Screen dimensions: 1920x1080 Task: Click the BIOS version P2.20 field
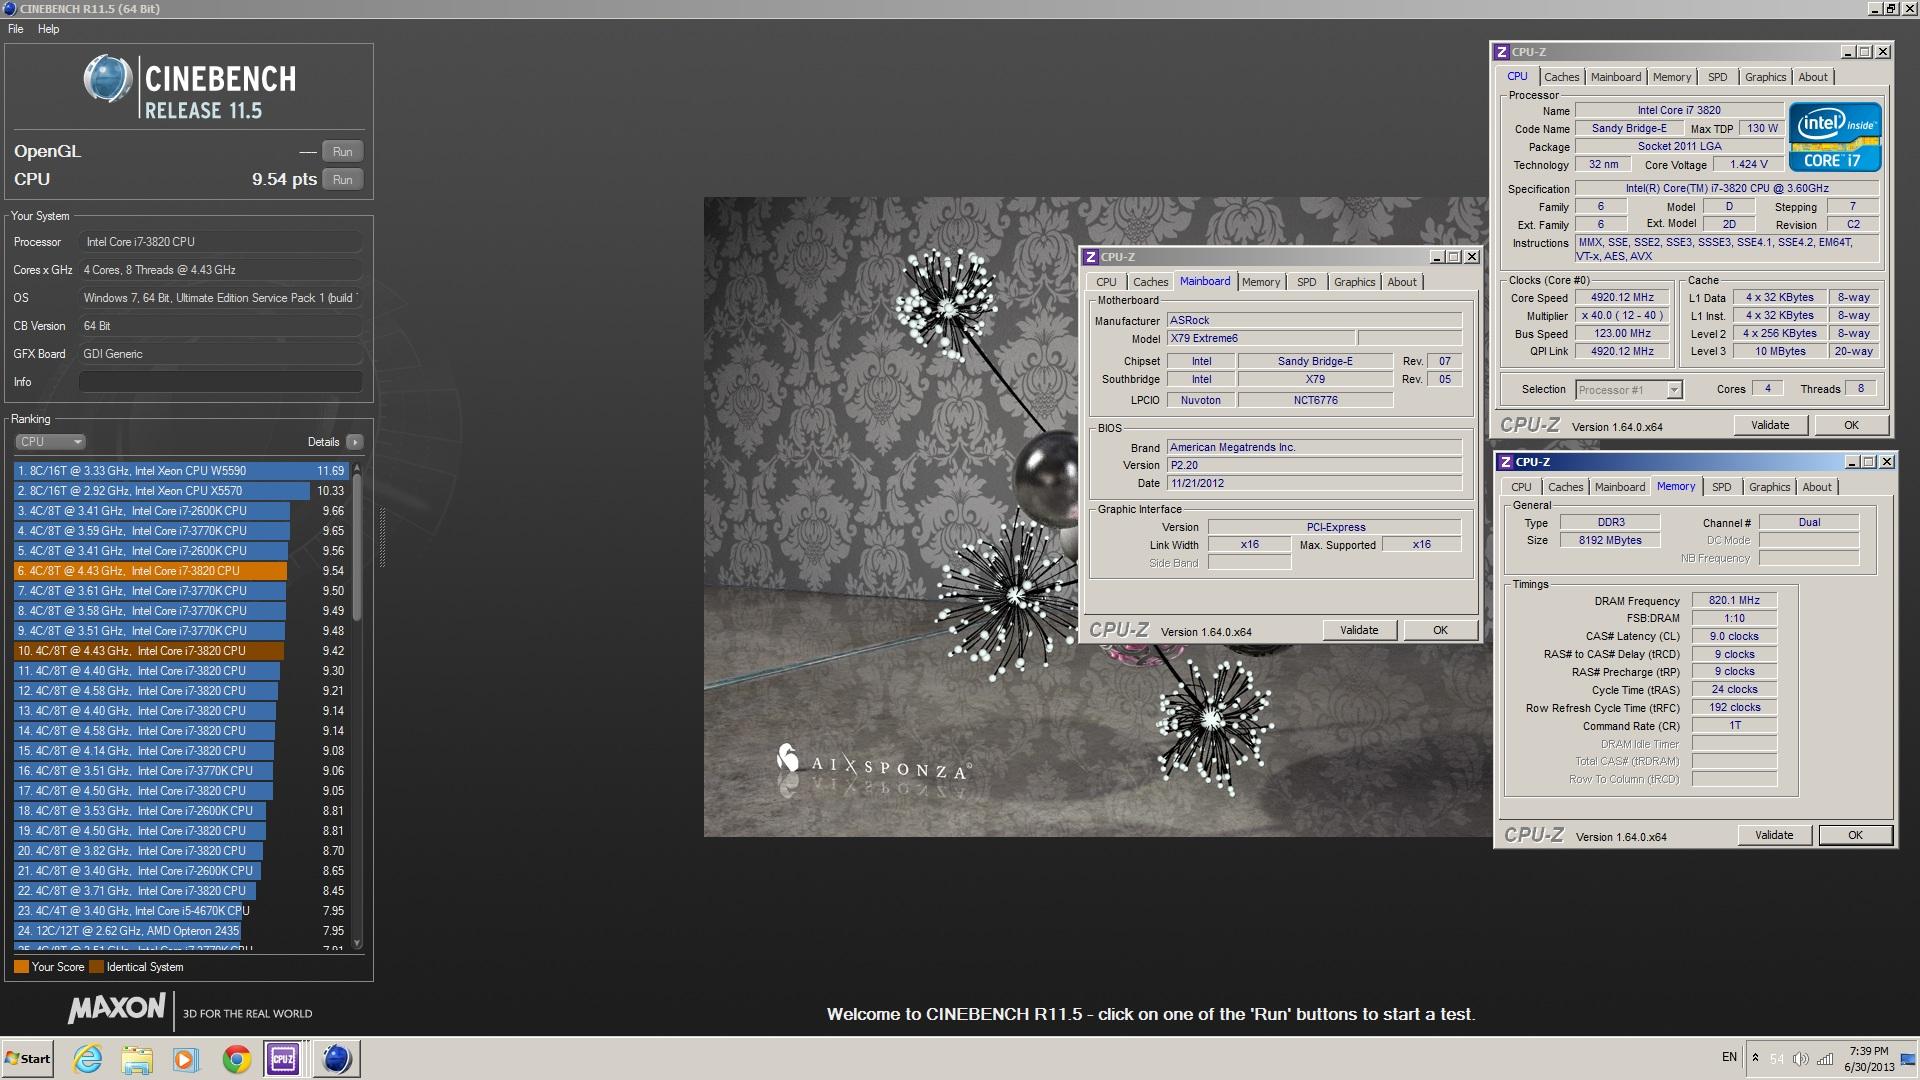pos(1314,466)
